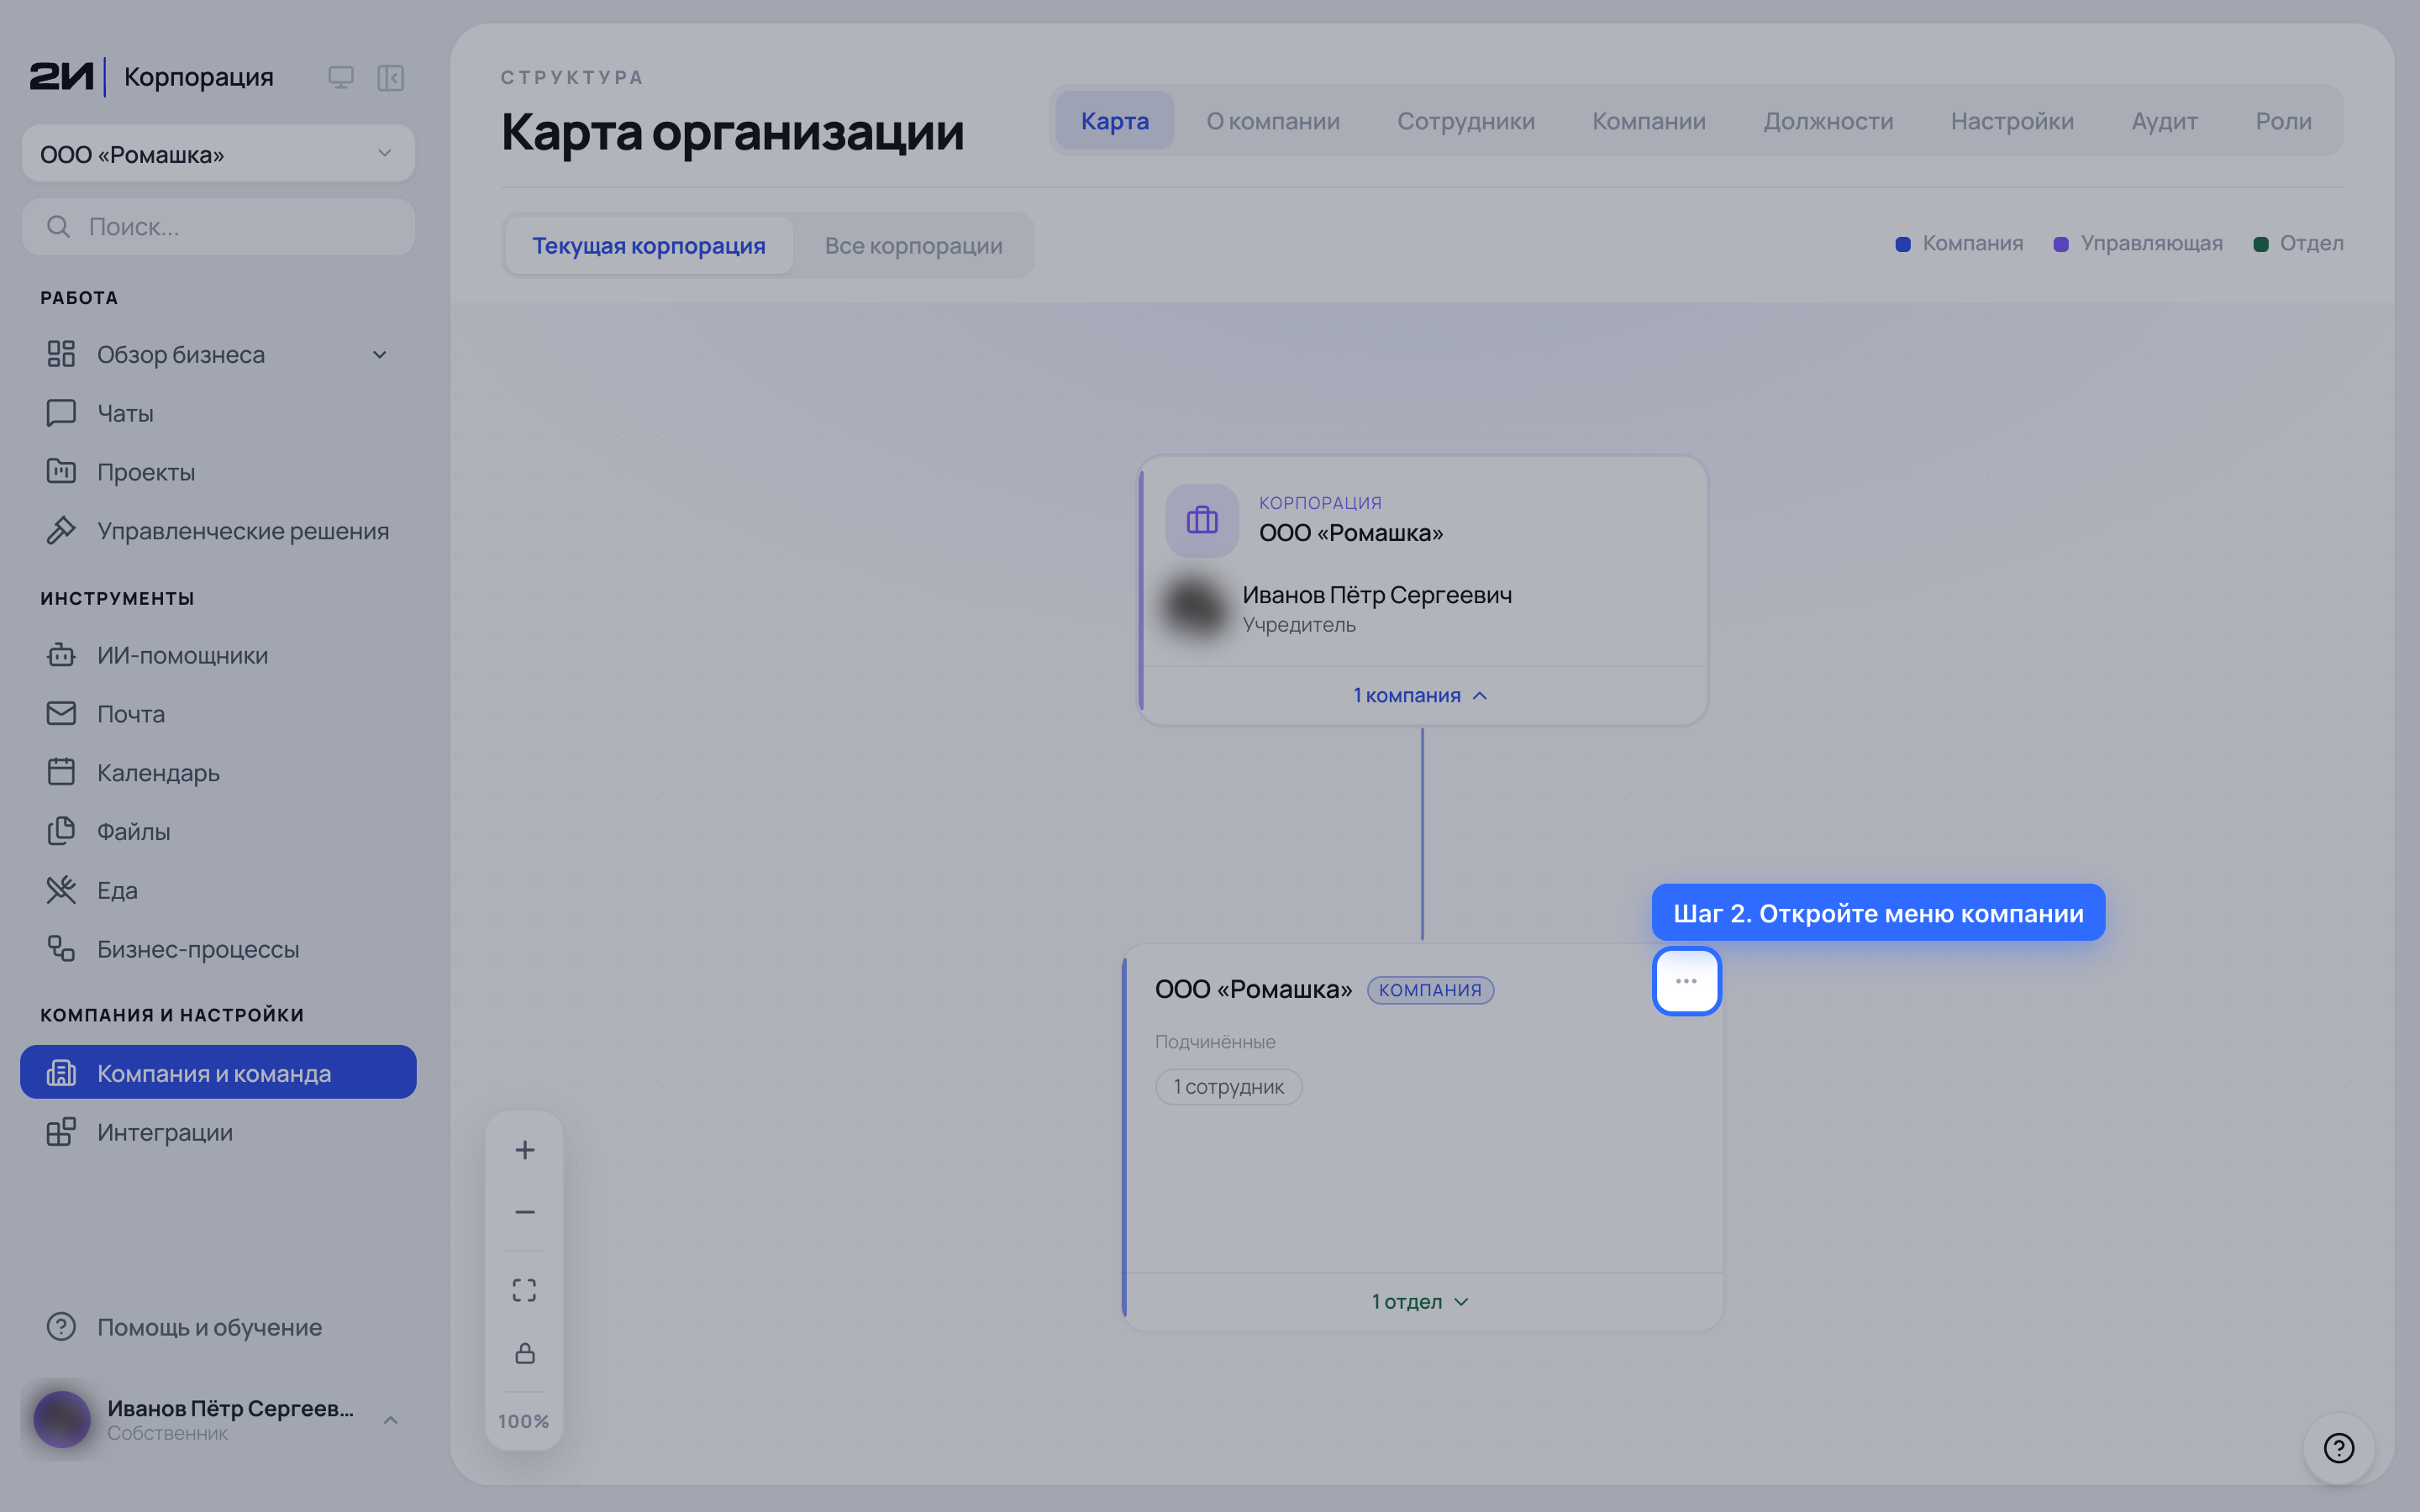Click the 2И Корпорация logo

coord(151,77)
